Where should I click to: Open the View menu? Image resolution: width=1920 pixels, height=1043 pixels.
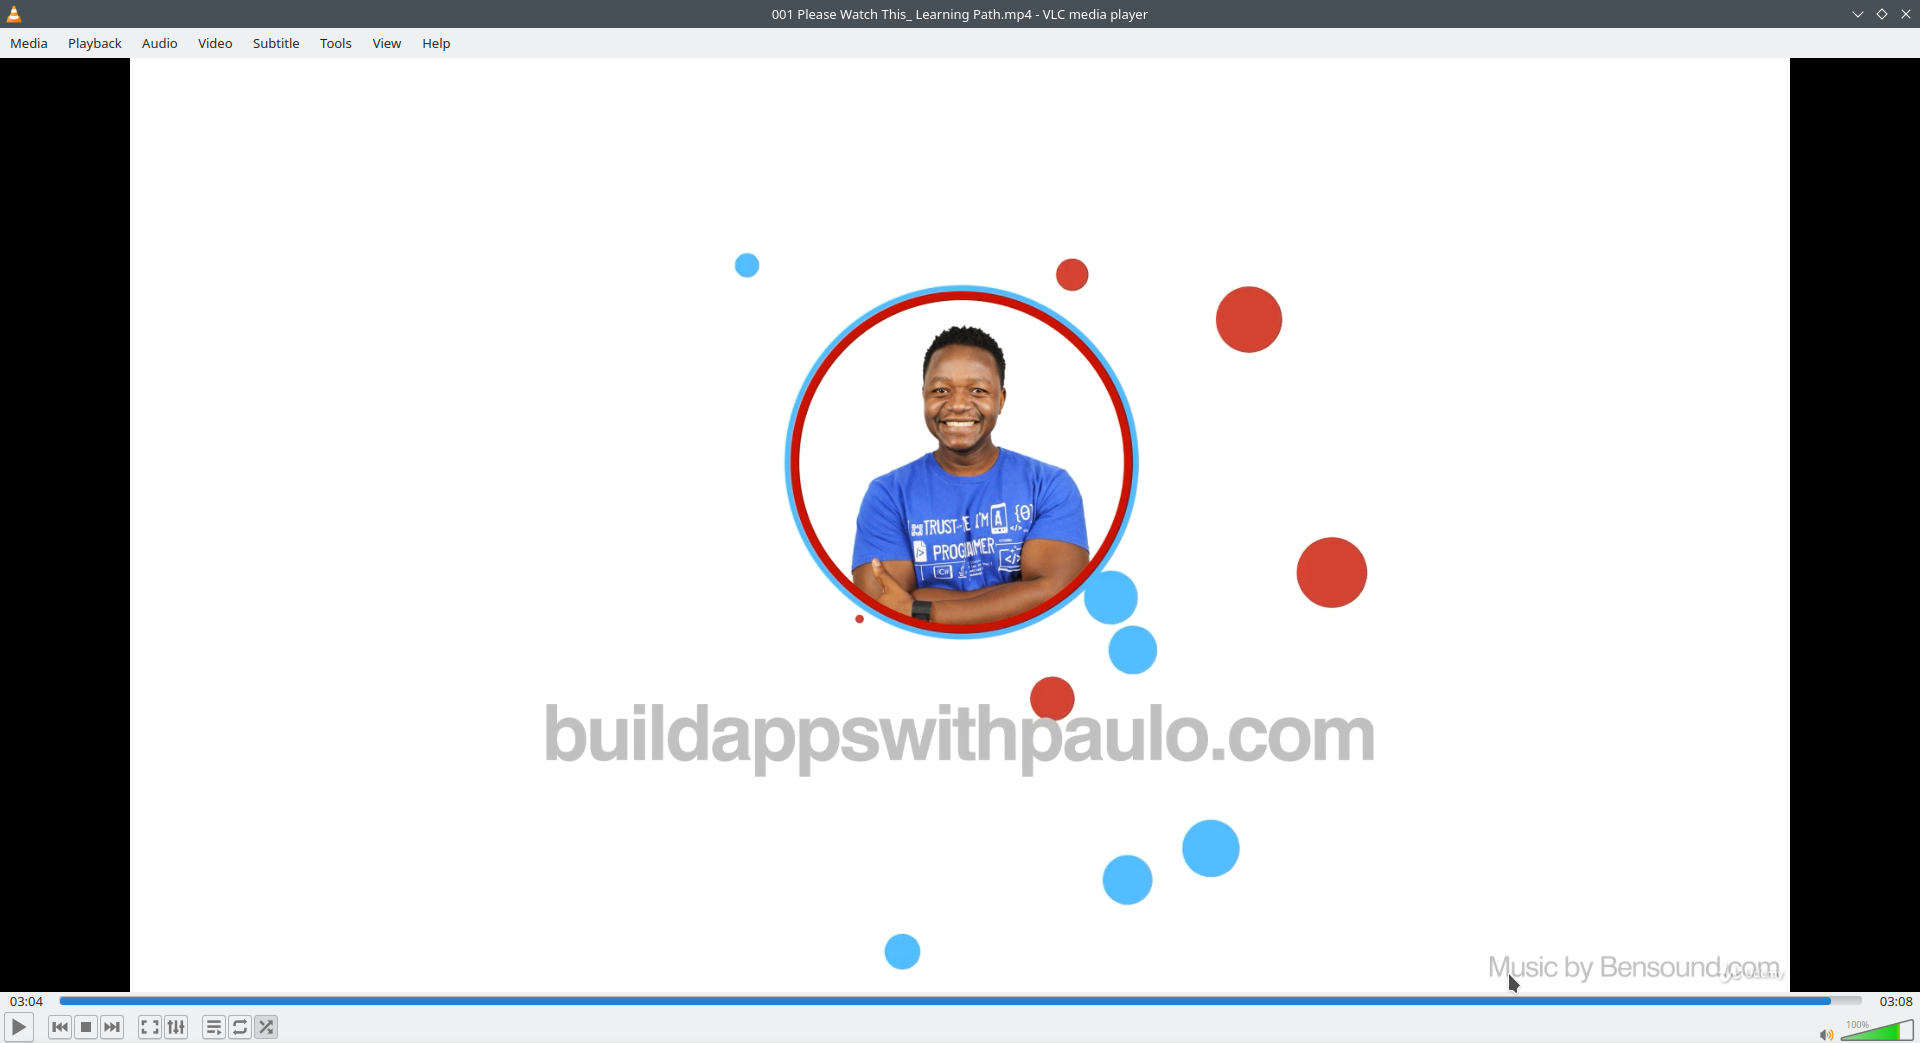pyautogui.click(x=387, y=43)
